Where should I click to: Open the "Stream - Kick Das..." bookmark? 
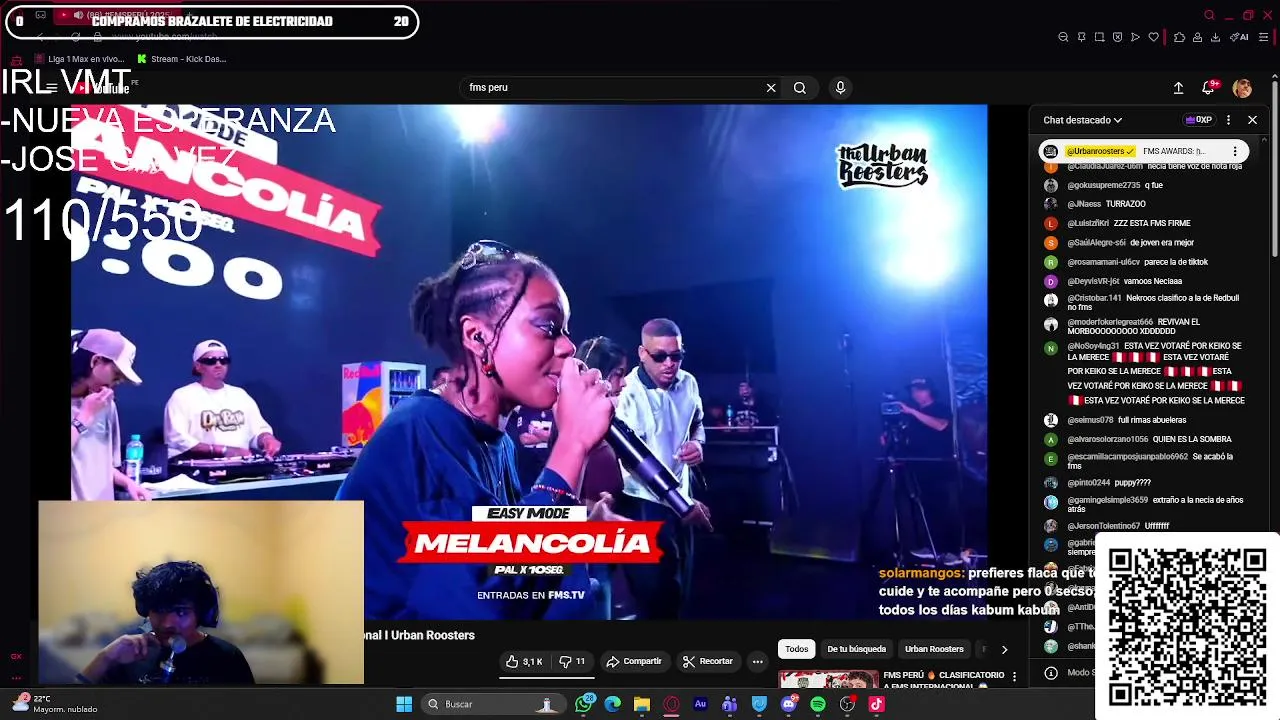[x=182, y=59]
